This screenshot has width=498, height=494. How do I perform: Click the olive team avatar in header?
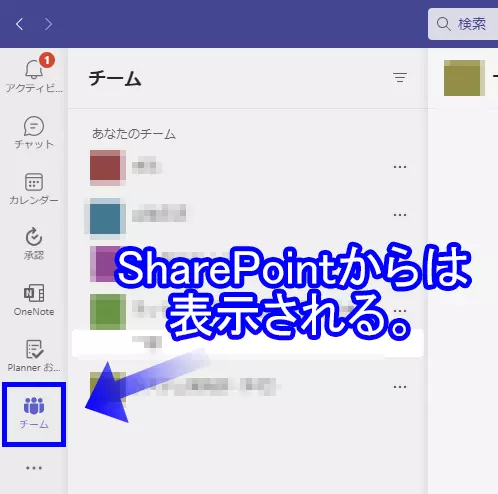(464, 78)
